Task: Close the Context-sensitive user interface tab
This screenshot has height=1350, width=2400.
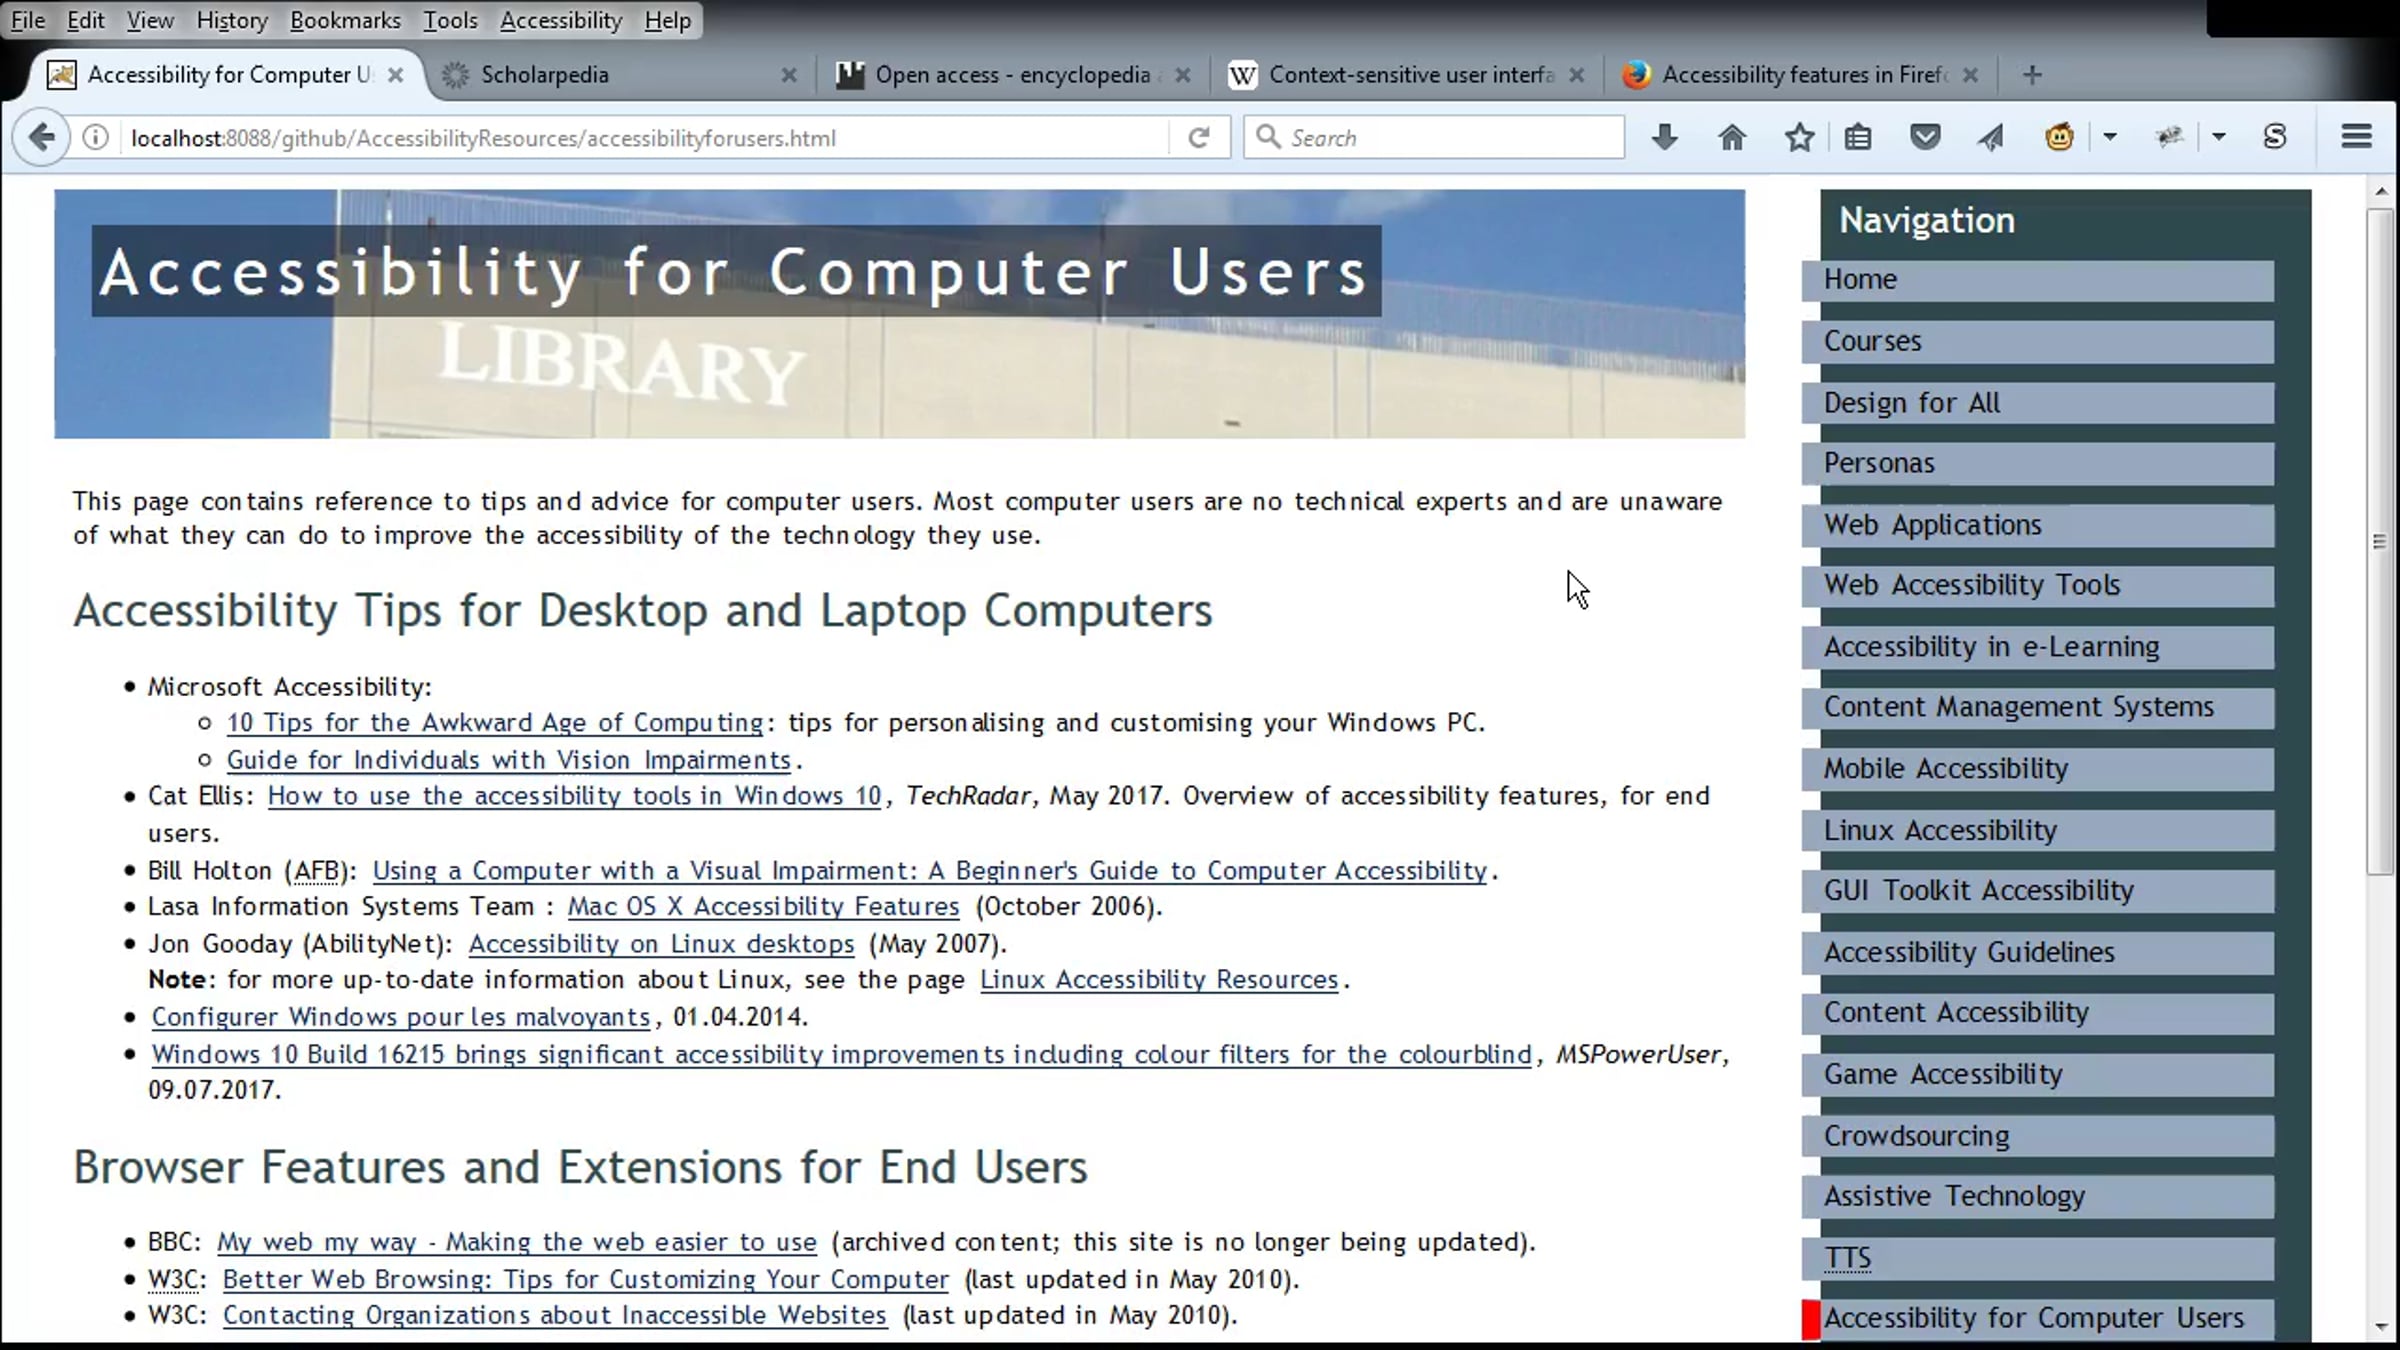Action: [x=1577, y=75]
